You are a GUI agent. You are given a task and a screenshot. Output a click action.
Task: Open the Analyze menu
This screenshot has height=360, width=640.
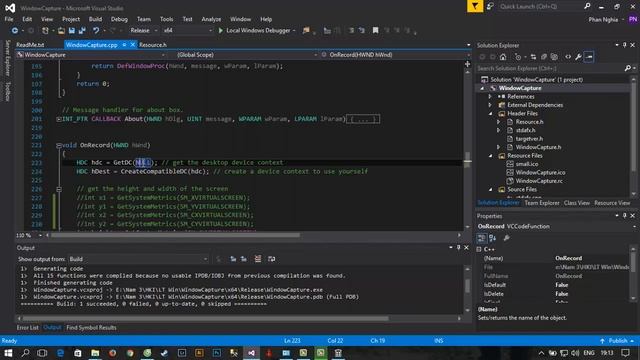(211, 19)
